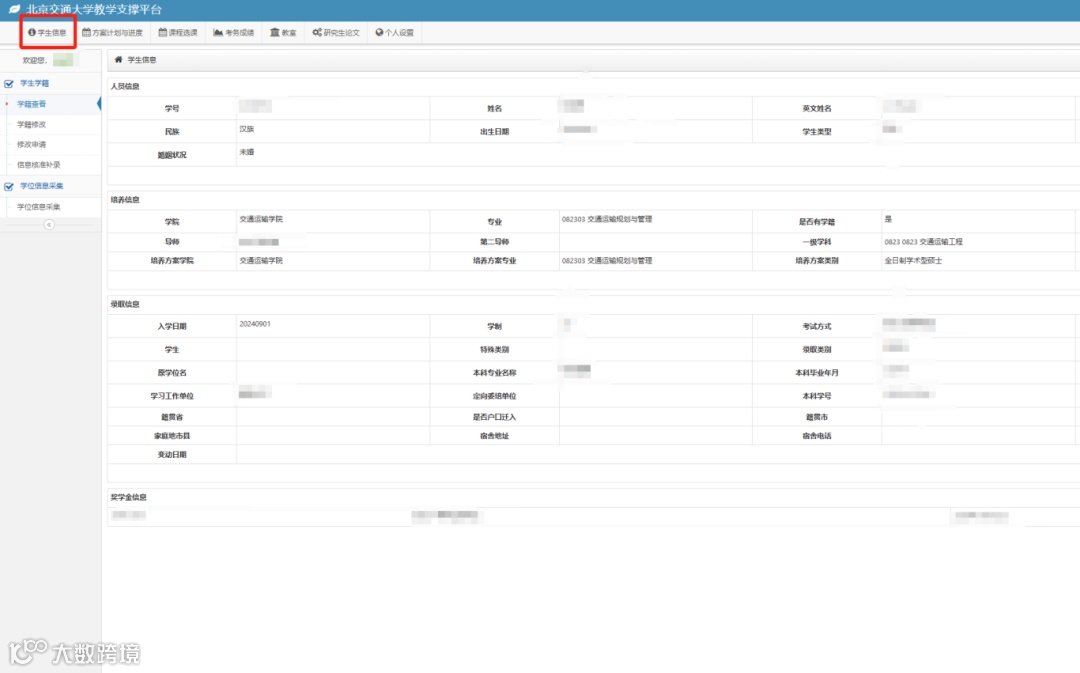Click the 本科学号 field label
Image resolution: width=1080 pixels, height=673 pixels.
(817, 396)
